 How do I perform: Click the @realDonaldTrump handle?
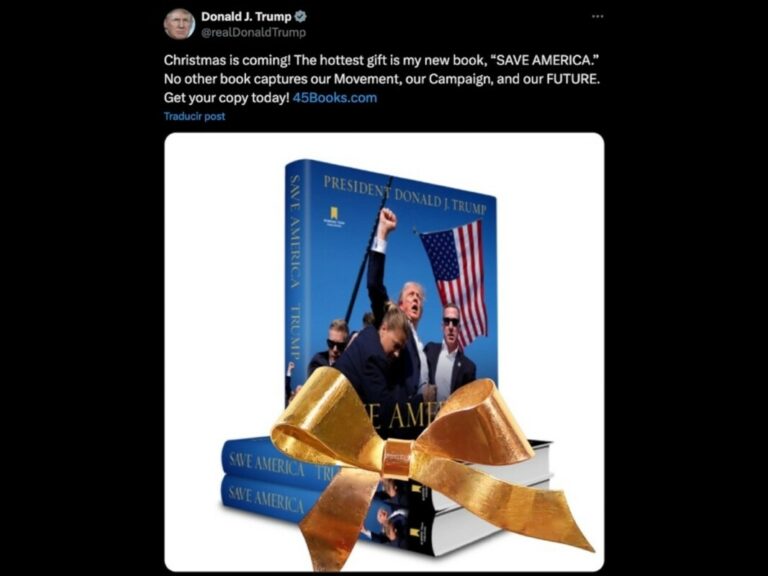pyautogui.click(x=254, y=32)
